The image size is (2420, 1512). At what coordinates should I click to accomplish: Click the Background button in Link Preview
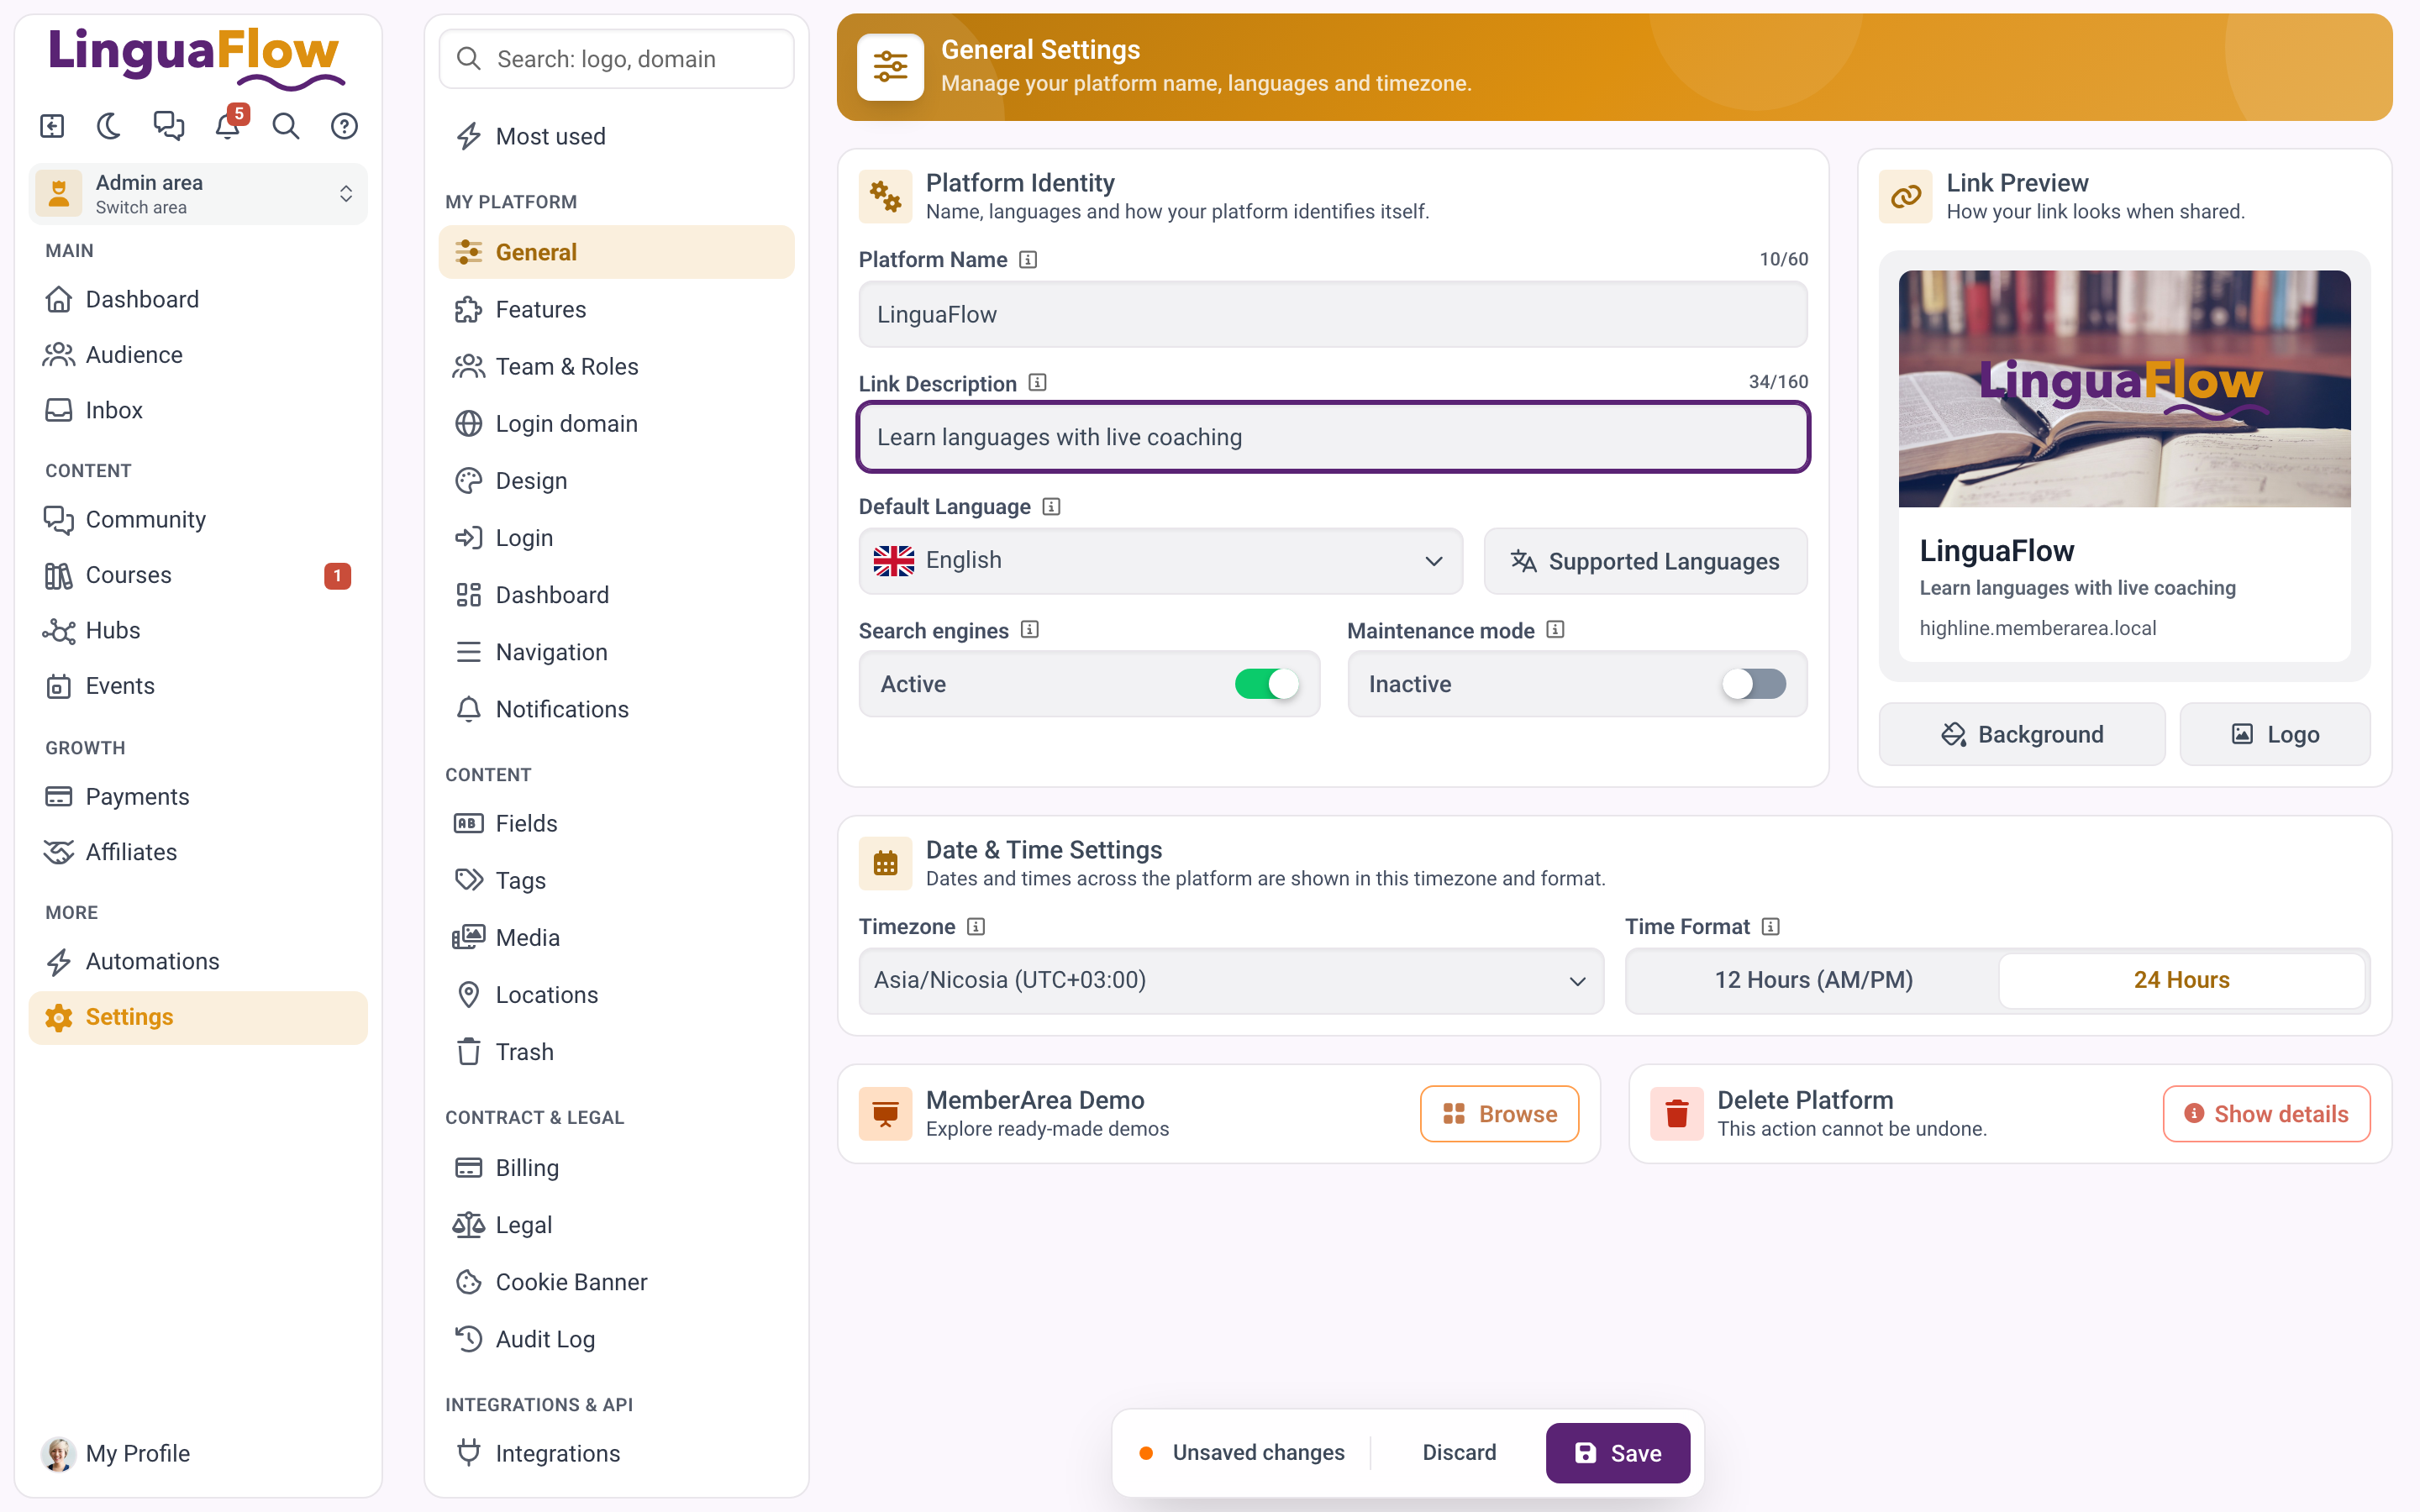[x=2022, y=734]
